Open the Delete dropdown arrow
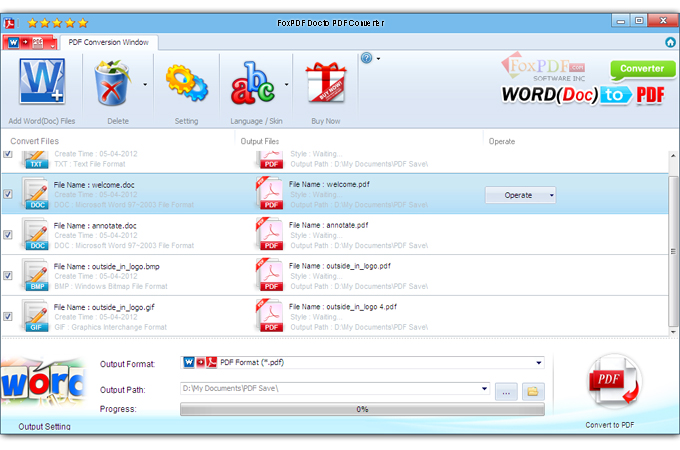The height and width of the screenshot is (450, 680). [x=145, y=84]
